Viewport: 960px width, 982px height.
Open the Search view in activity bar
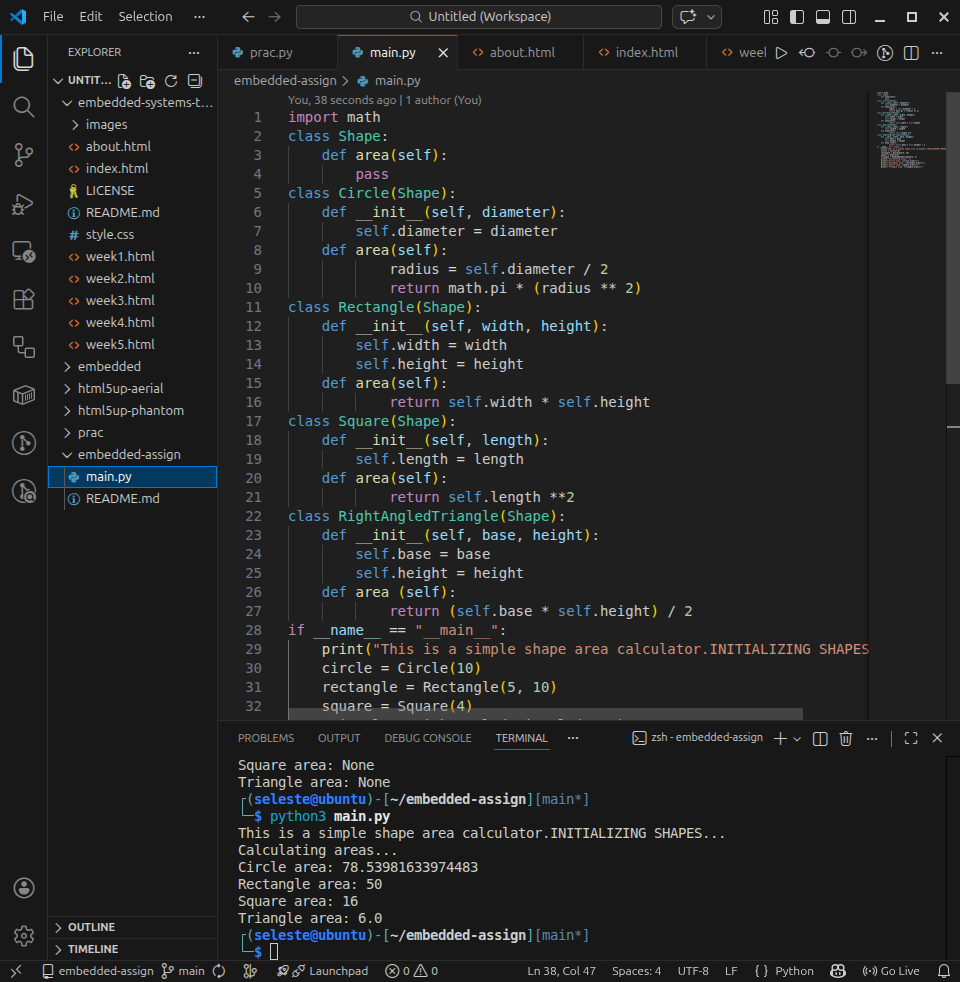23,106
